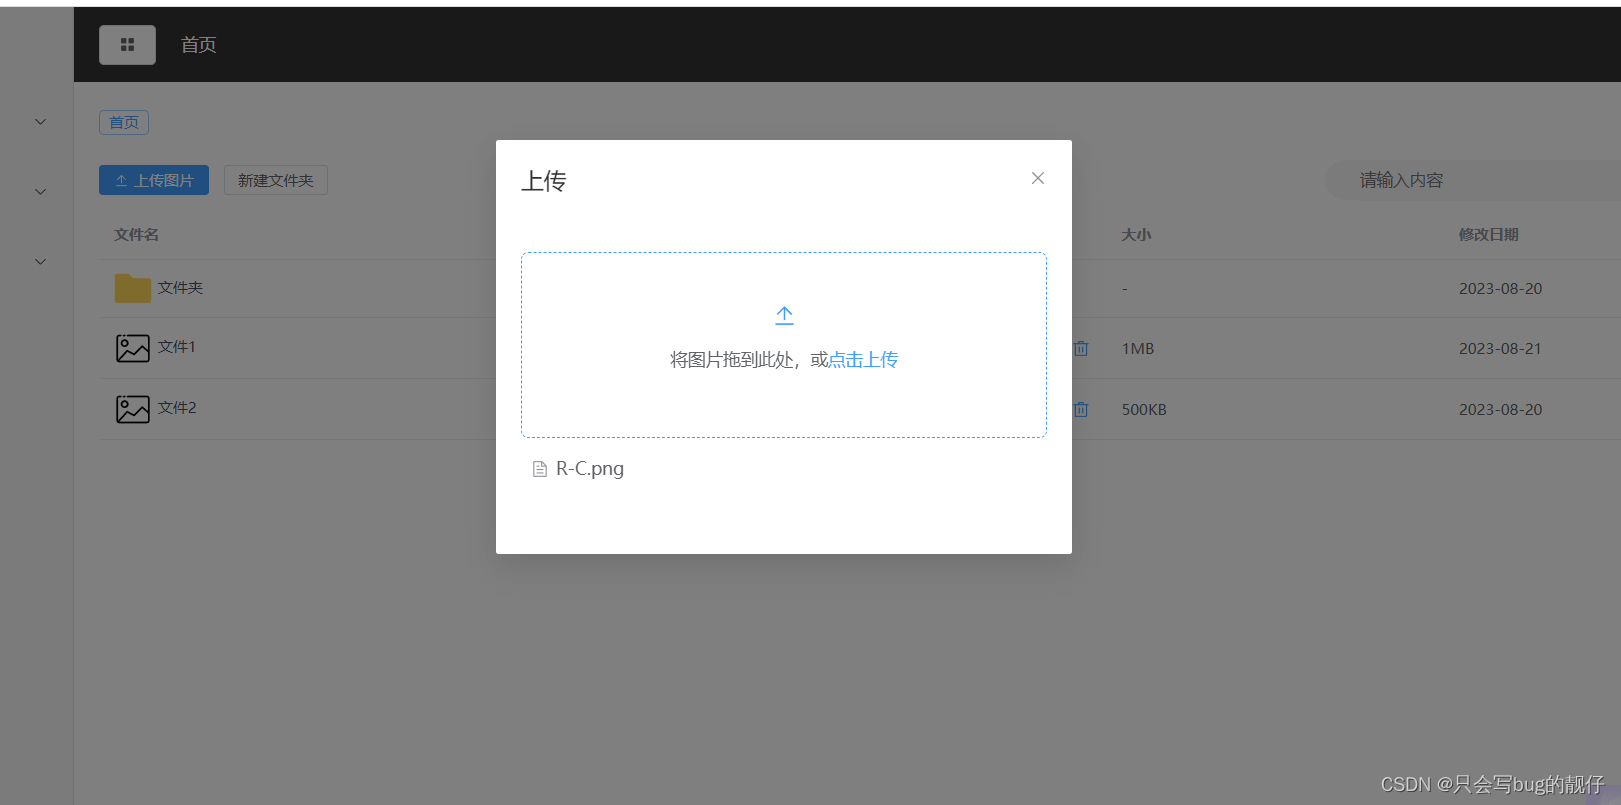This screenshot has height=805, width=1621.
Task: Close the 上传 dialog with X
Action: click(x=1038, y=178)
